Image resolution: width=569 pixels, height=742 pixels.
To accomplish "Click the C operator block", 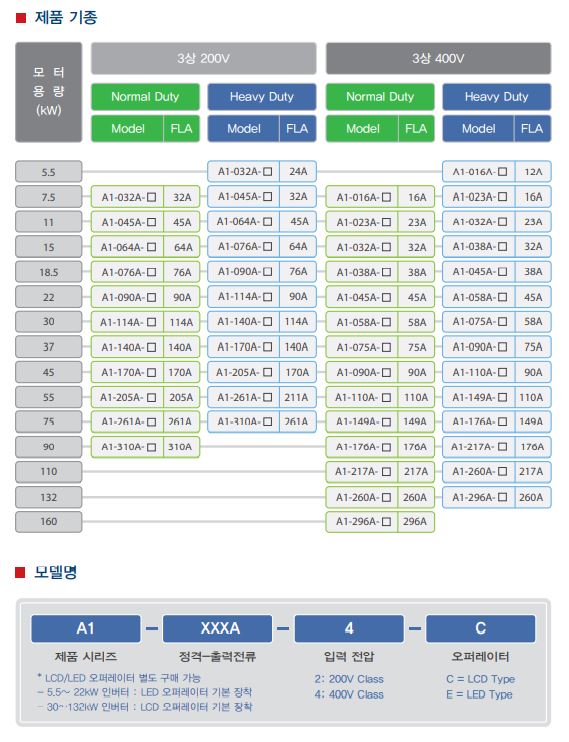I will pos(480,628).
